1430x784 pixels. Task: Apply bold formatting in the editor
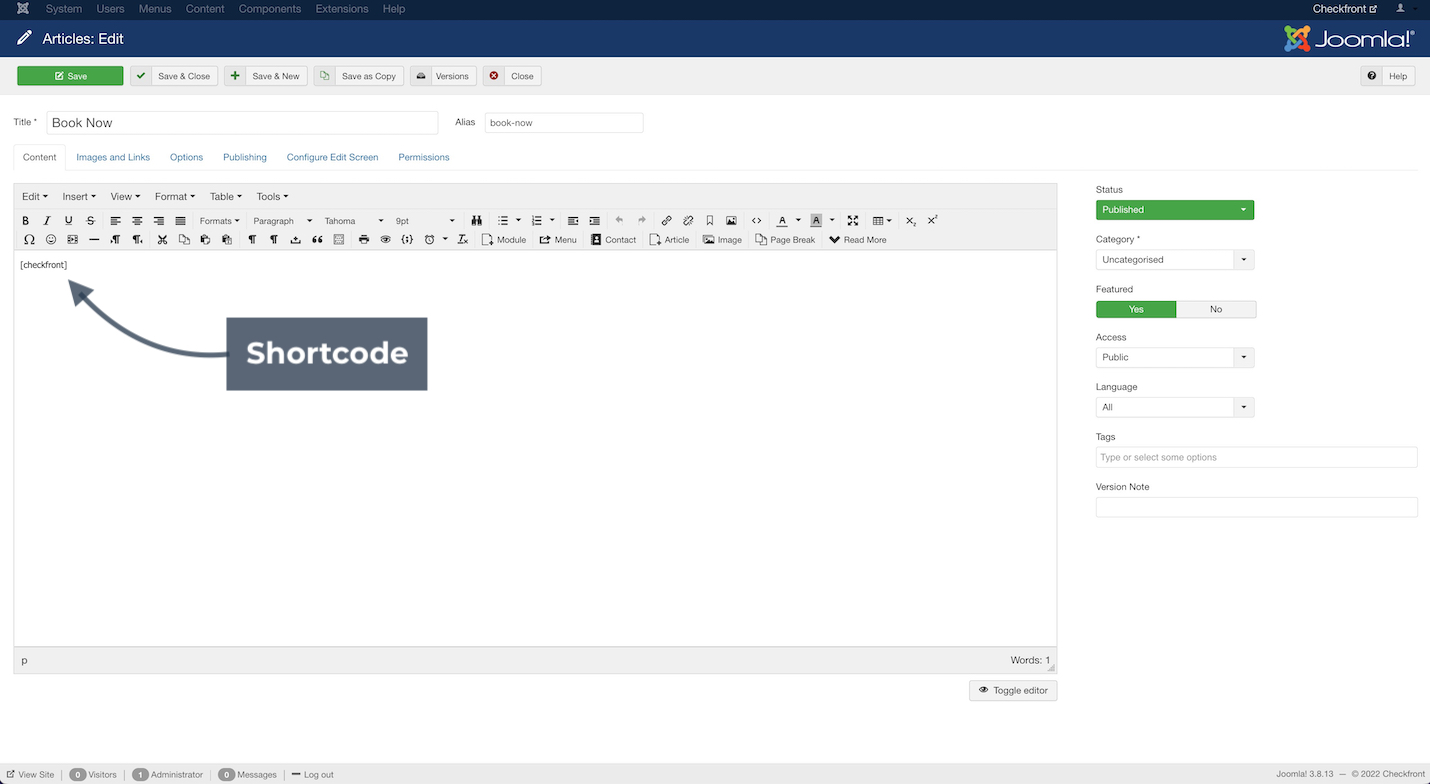pos(26,221)
